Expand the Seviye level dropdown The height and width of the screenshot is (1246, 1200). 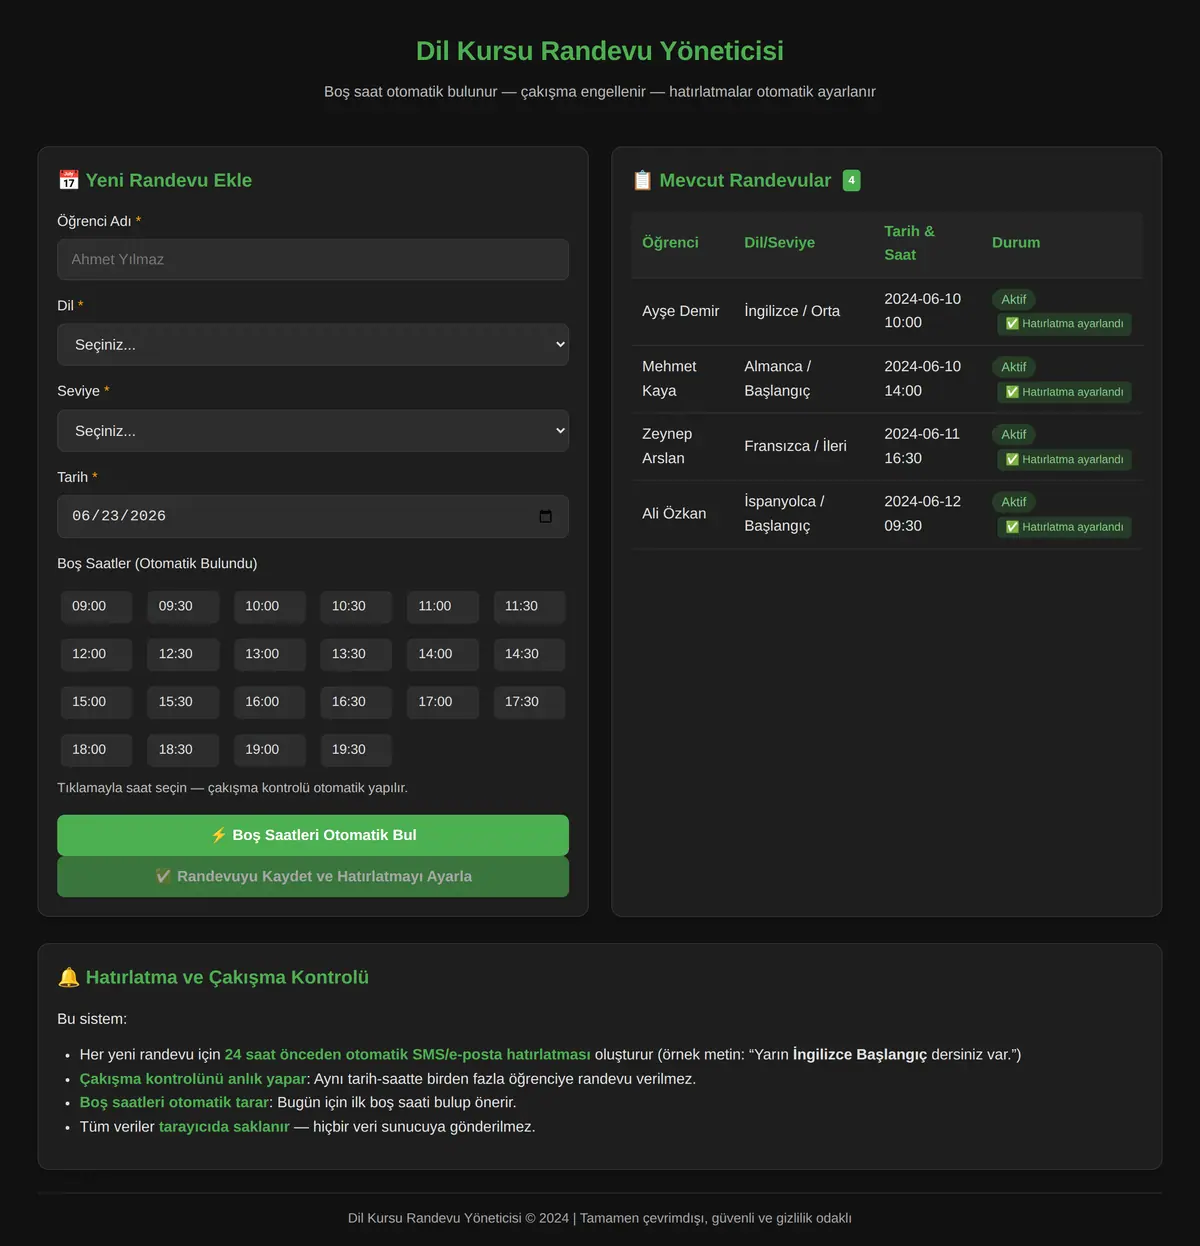click(313, 431)
